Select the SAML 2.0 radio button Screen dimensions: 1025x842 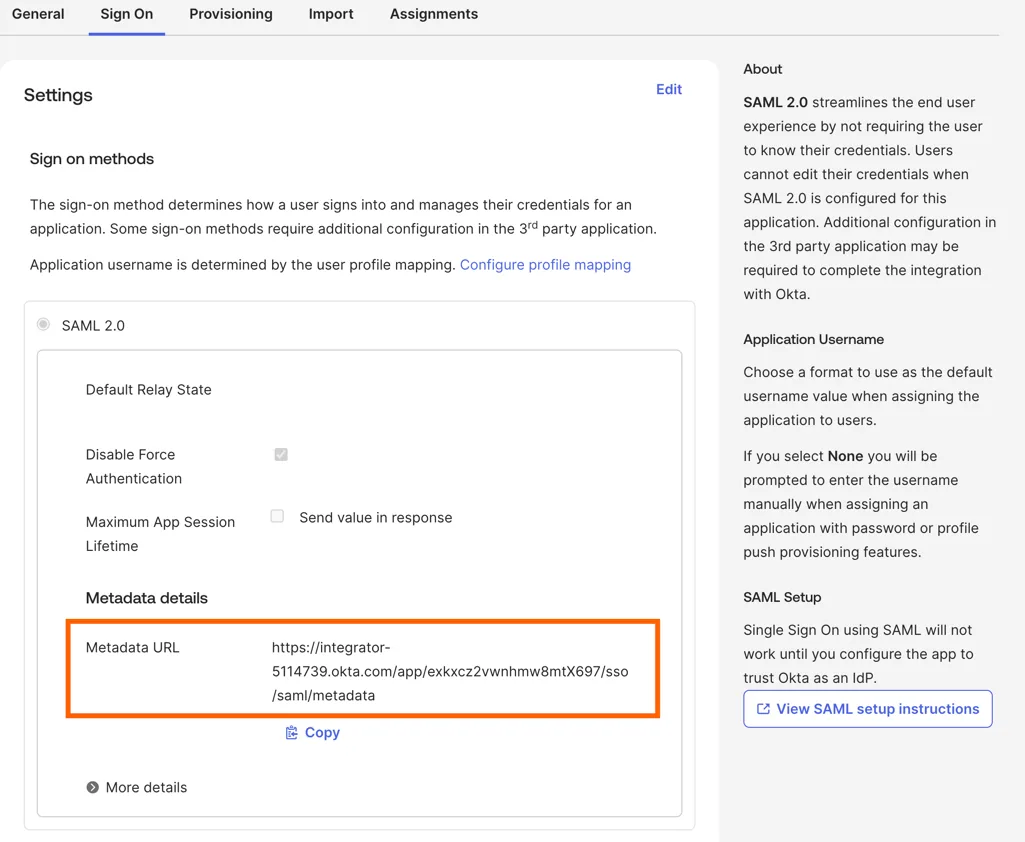click(43, 324)
